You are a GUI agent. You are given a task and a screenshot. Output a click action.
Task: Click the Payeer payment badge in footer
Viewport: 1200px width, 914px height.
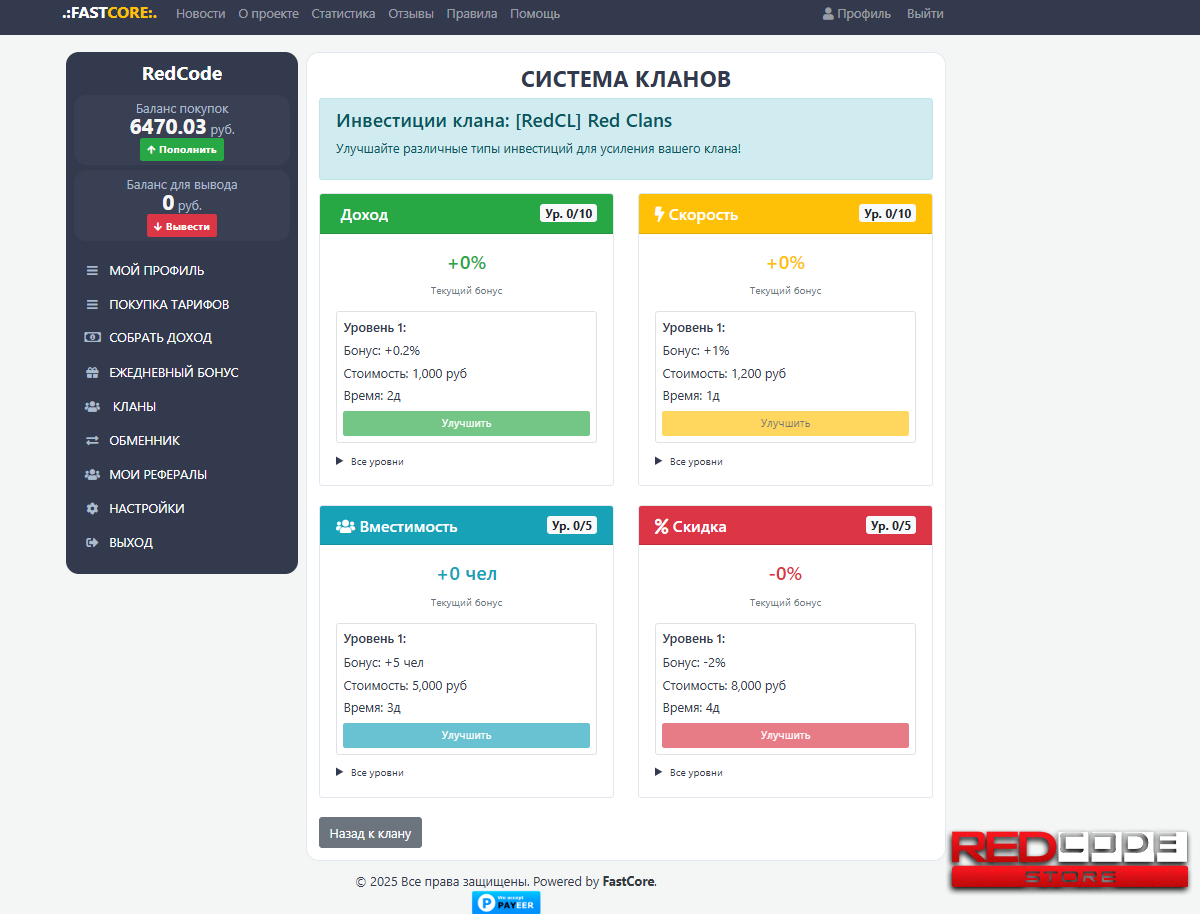tap(506, 902)
